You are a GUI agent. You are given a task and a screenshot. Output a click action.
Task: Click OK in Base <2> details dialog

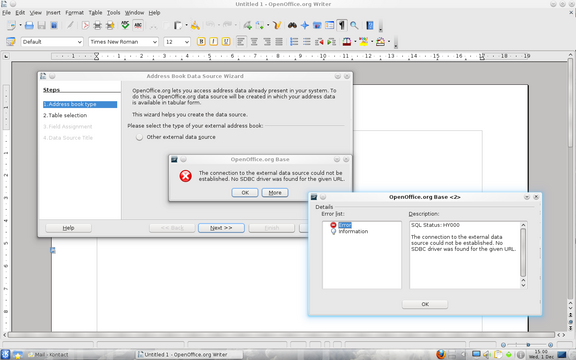[x=425, y=304]
